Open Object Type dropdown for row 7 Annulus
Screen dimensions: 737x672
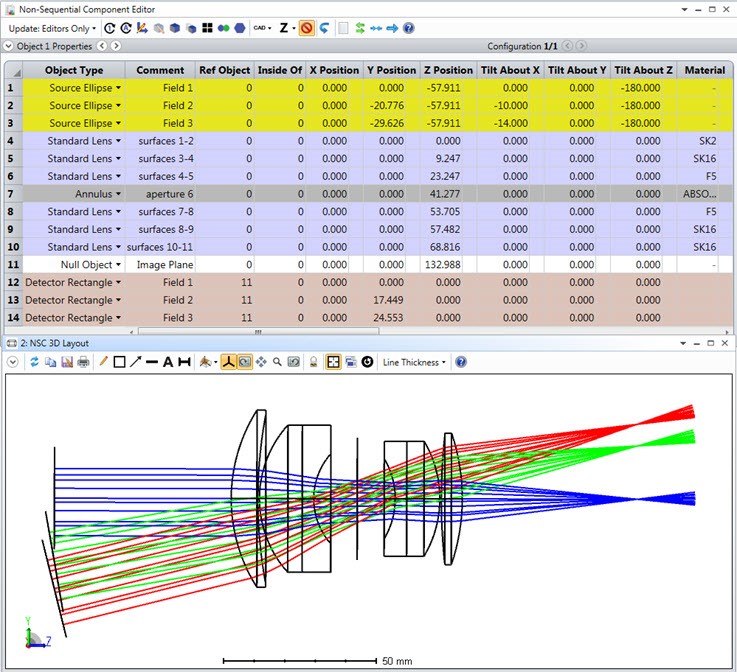point(118,194)
